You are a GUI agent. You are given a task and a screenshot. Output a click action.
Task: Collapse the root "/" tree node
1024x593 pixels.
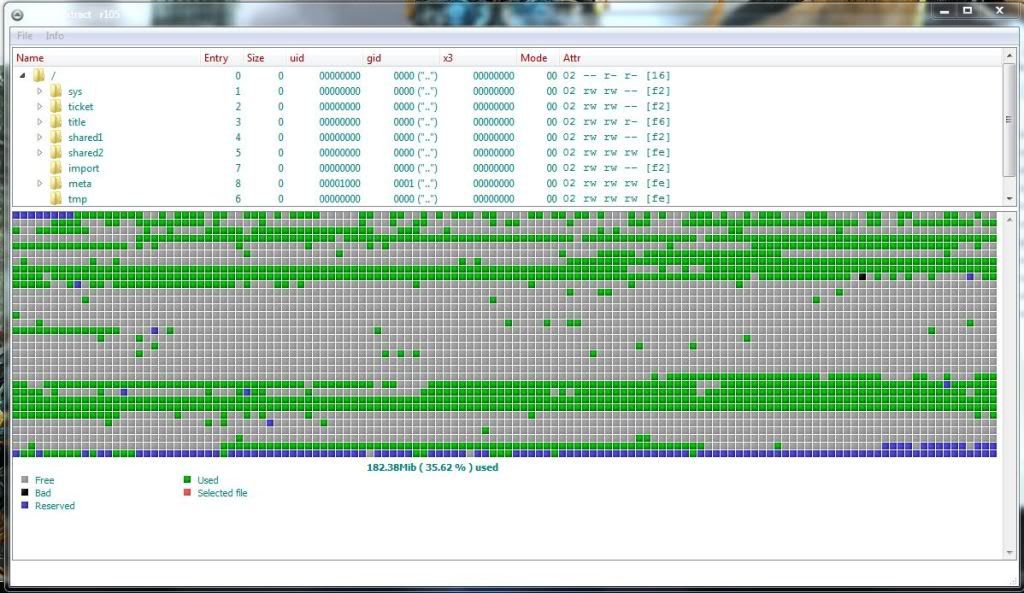(x=22, y=75)
